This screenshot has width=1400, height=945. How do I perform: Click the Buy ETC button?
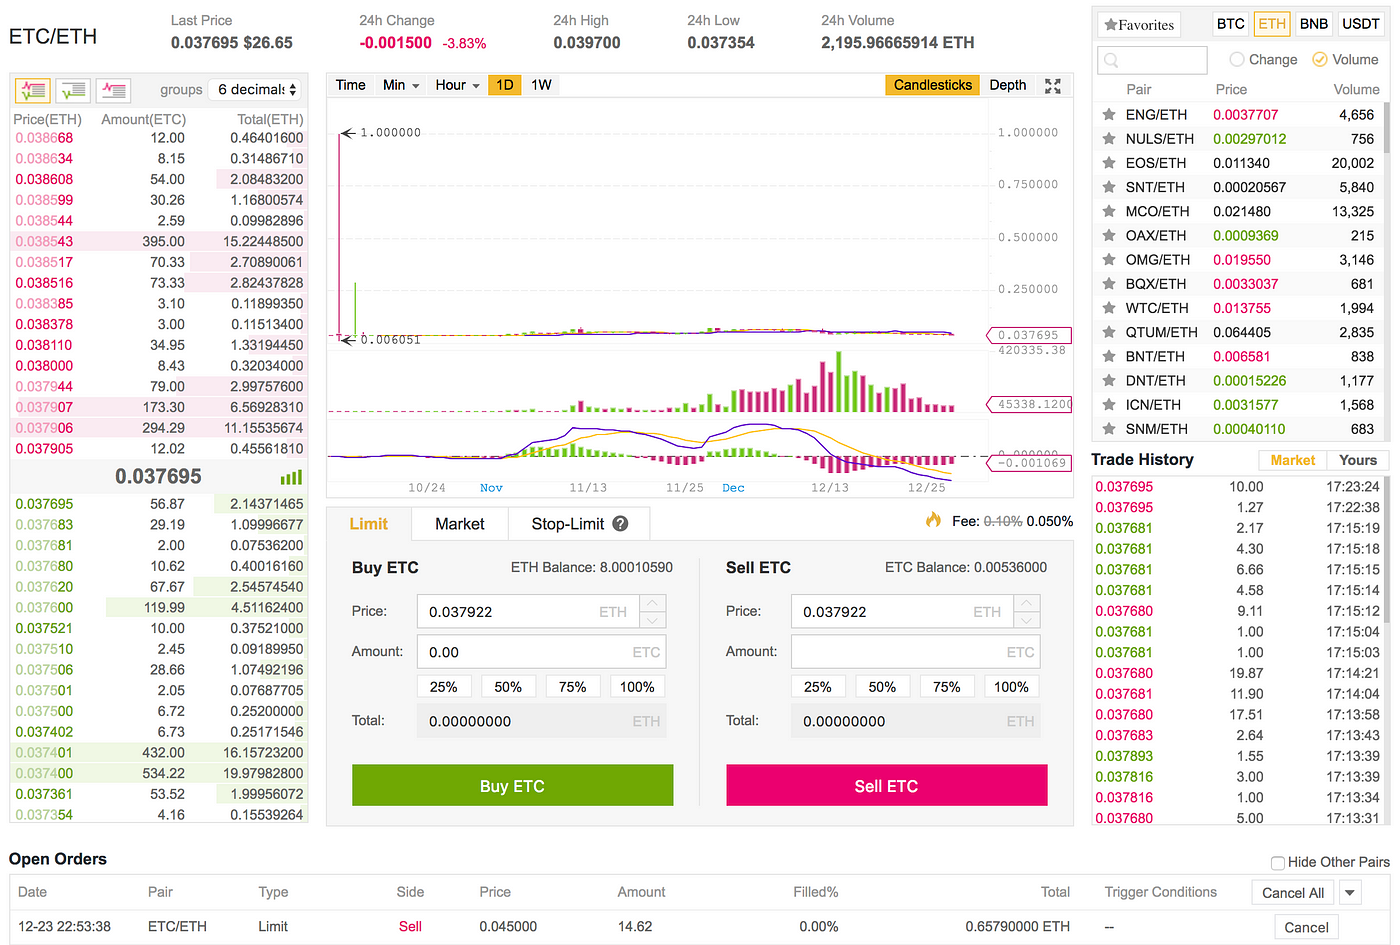[512, 786]
